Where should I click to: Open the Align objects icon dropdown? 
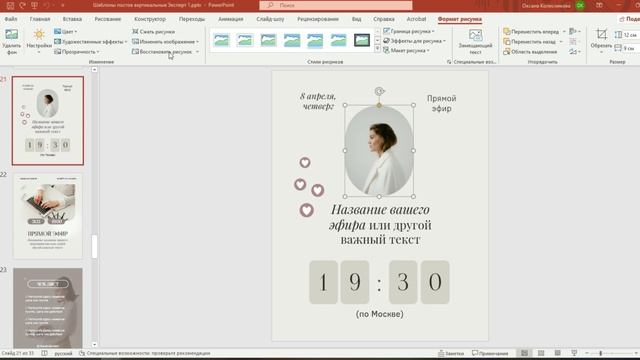pos(575,31)
